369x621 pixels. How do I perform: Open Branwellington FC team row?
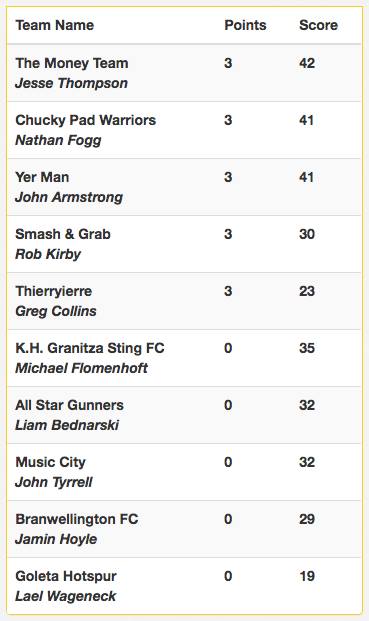pyautogui.click(x=184, y=529)
